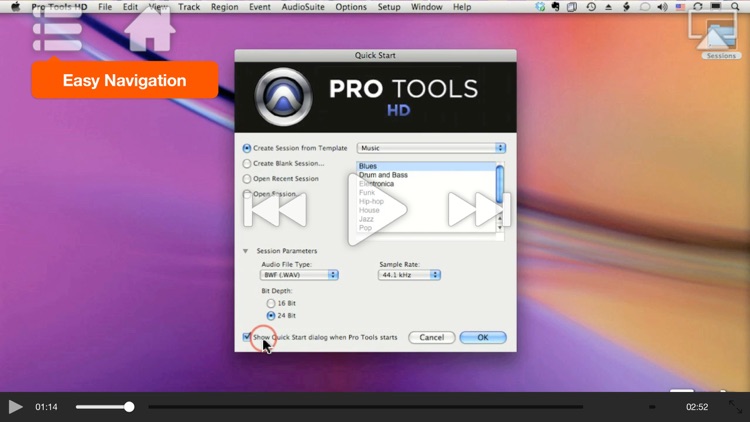The height and width of the screenshot is (422, 750).
Task: Click the OK button
Action: coord(483,337)
